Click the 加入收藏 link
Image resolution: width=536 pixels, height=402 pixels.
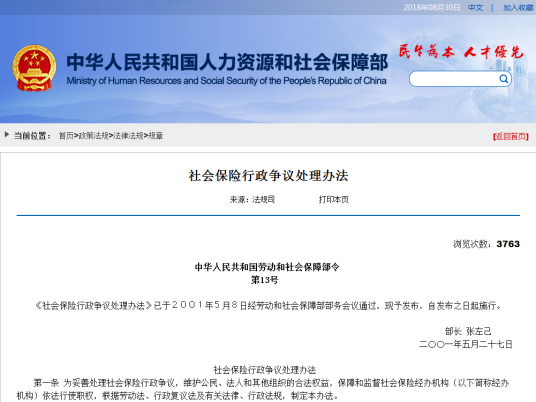[x=518, y=8]
